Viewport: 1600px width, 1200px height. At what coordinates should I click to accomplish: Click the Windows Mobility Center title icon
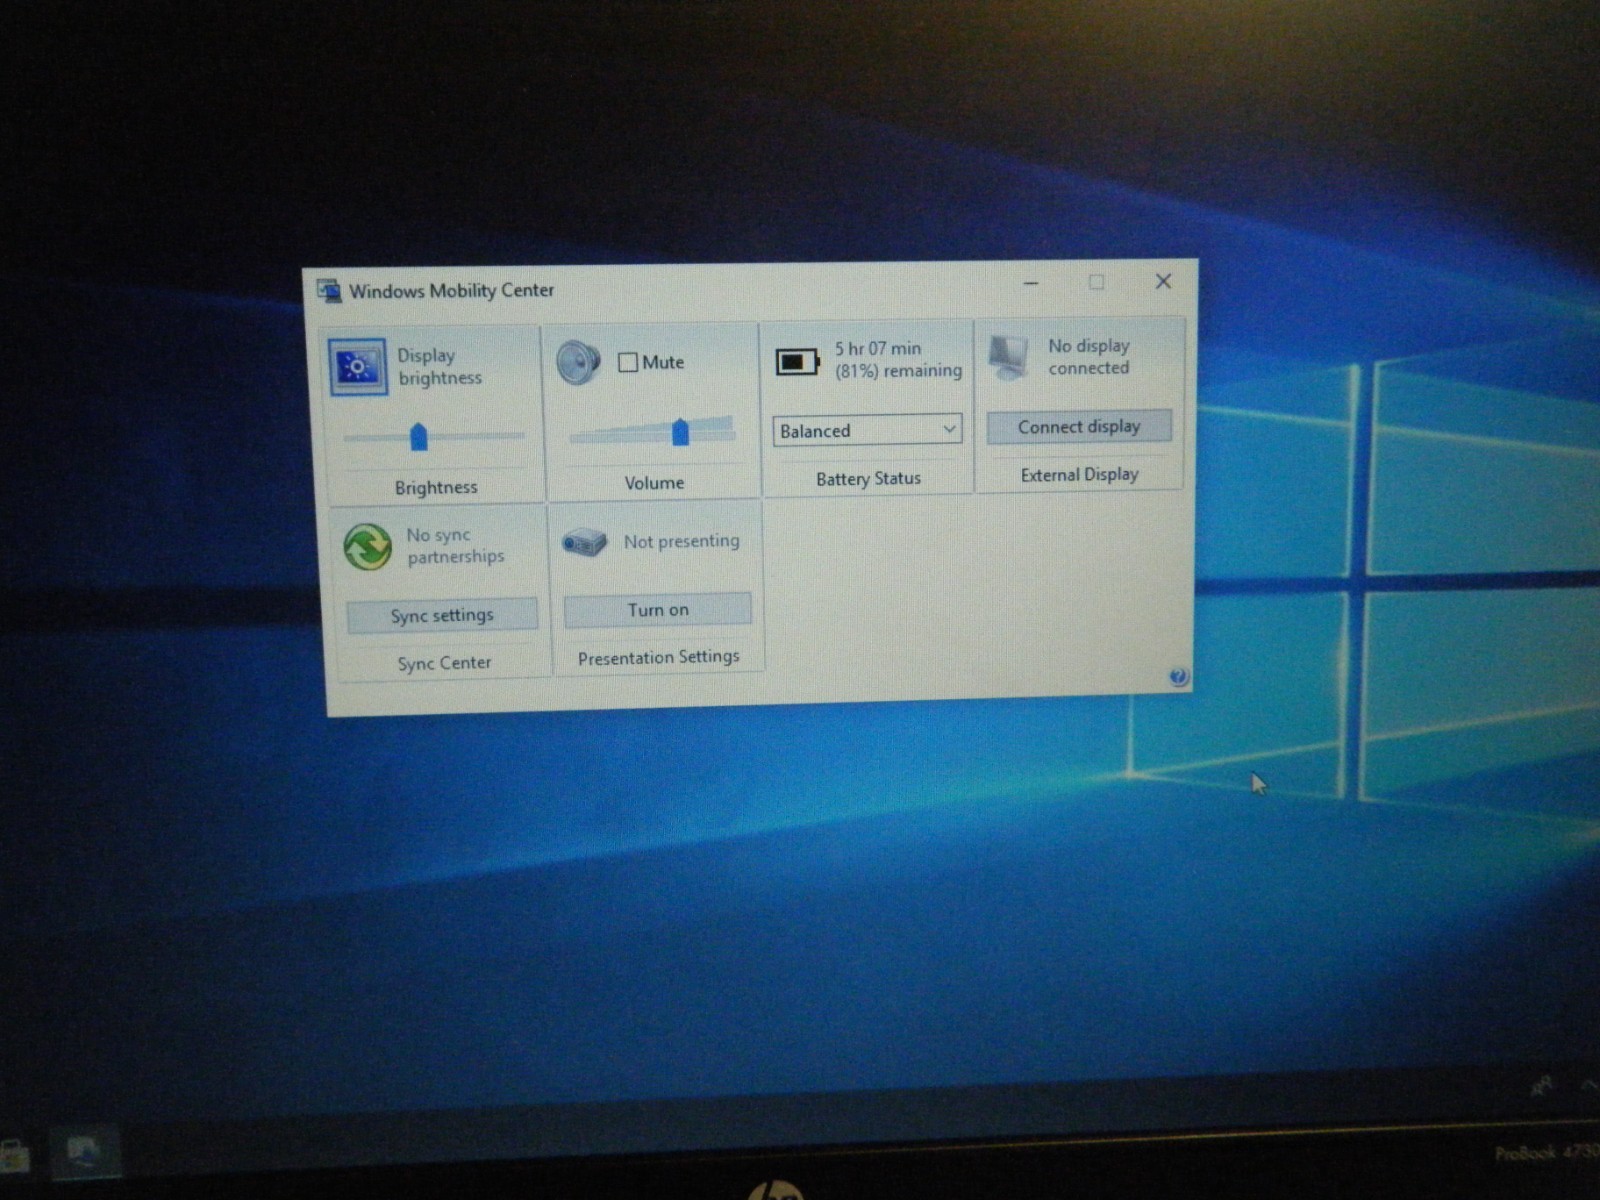tap(329, 291)
